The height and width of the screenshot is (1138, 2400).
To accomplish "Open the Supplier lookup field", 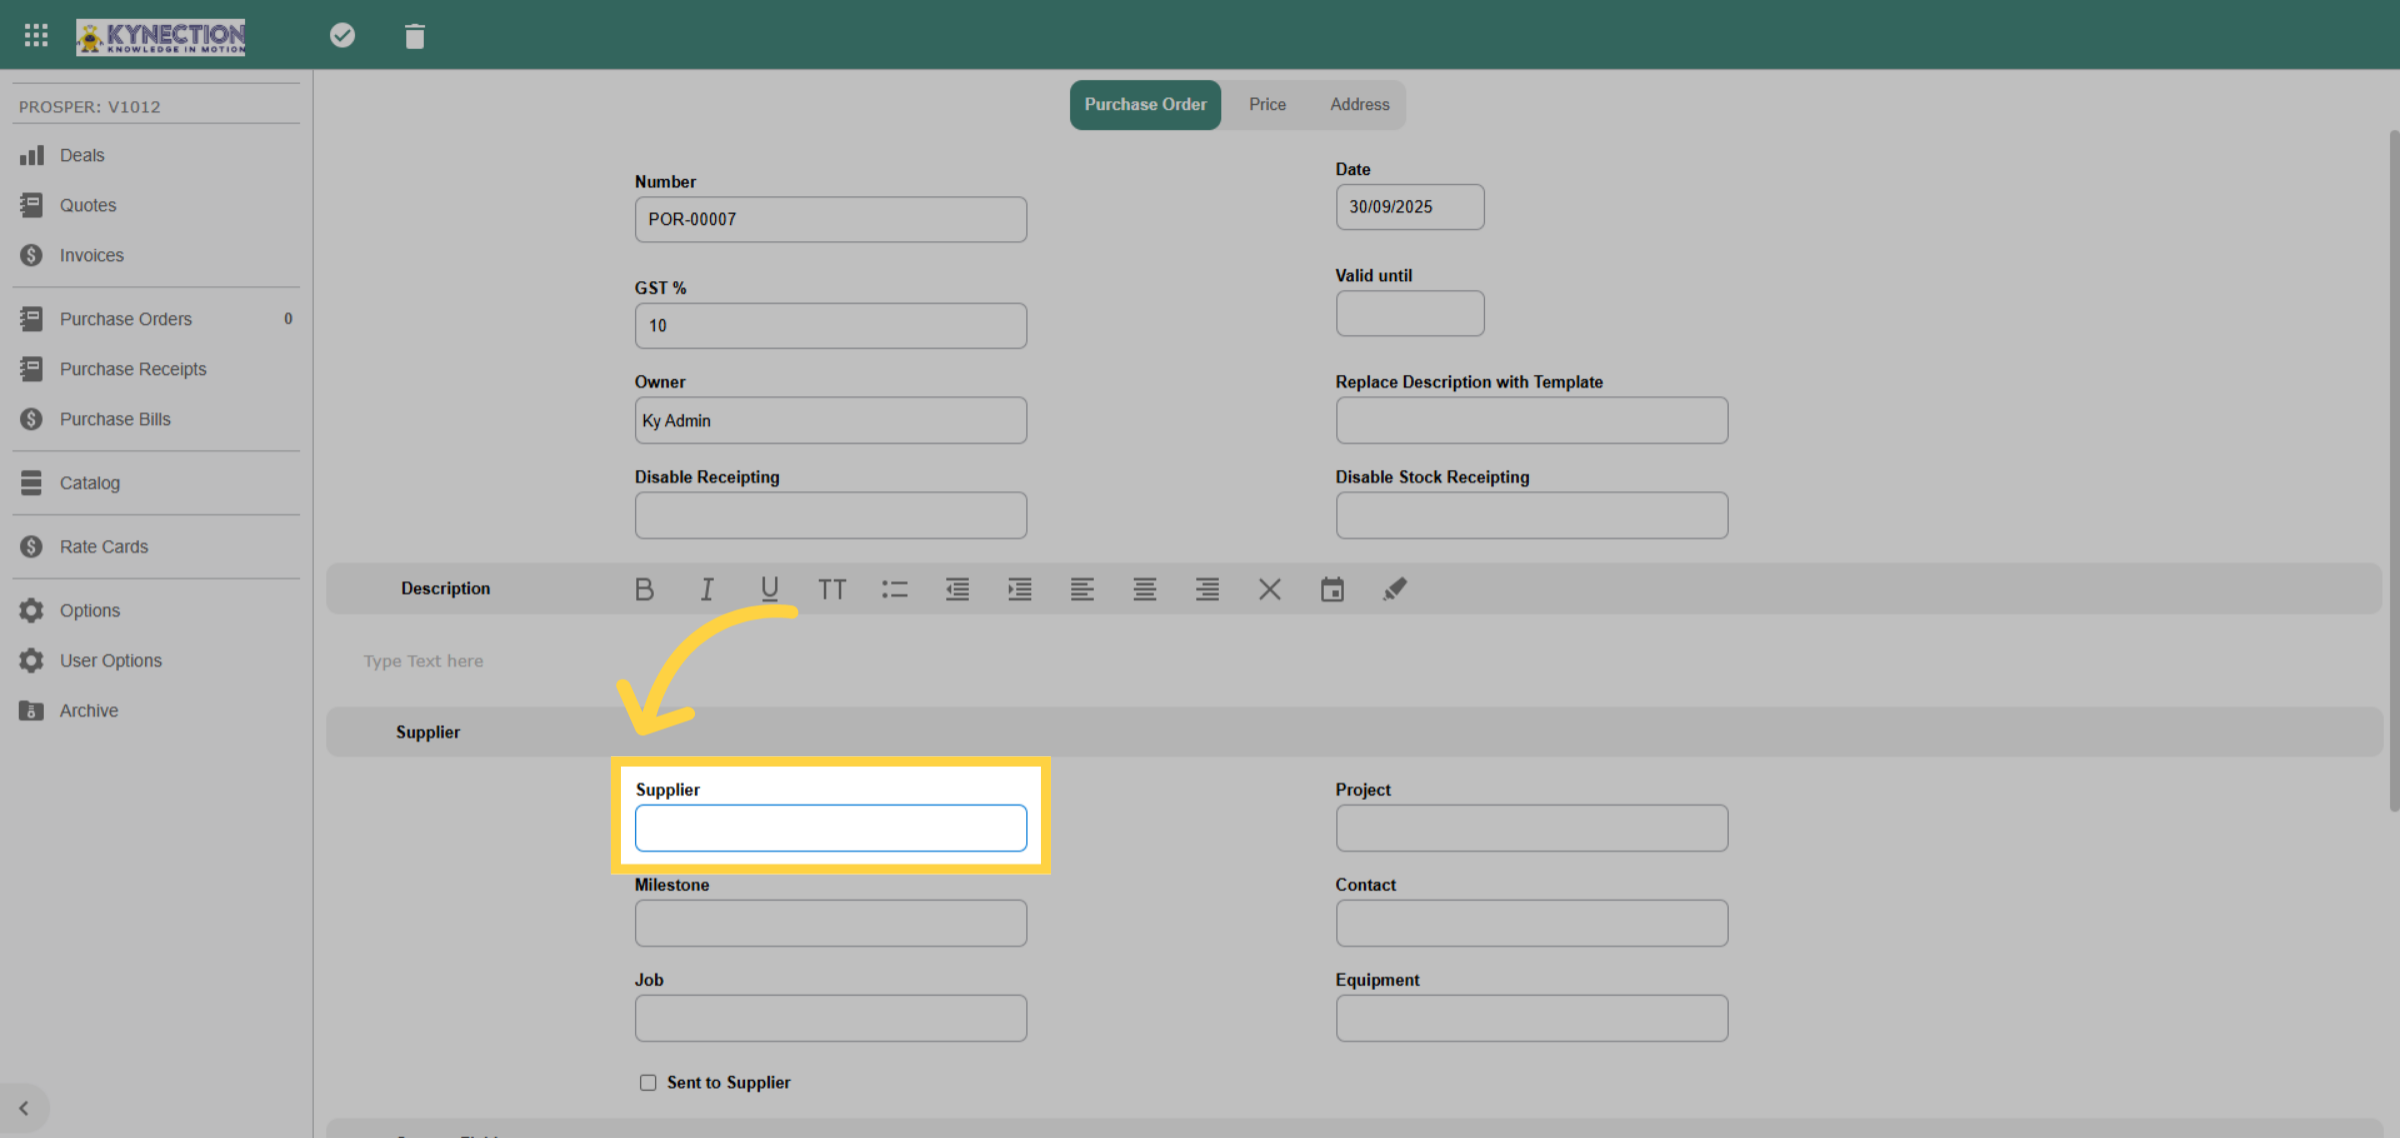I will click(x=830, y=828).
